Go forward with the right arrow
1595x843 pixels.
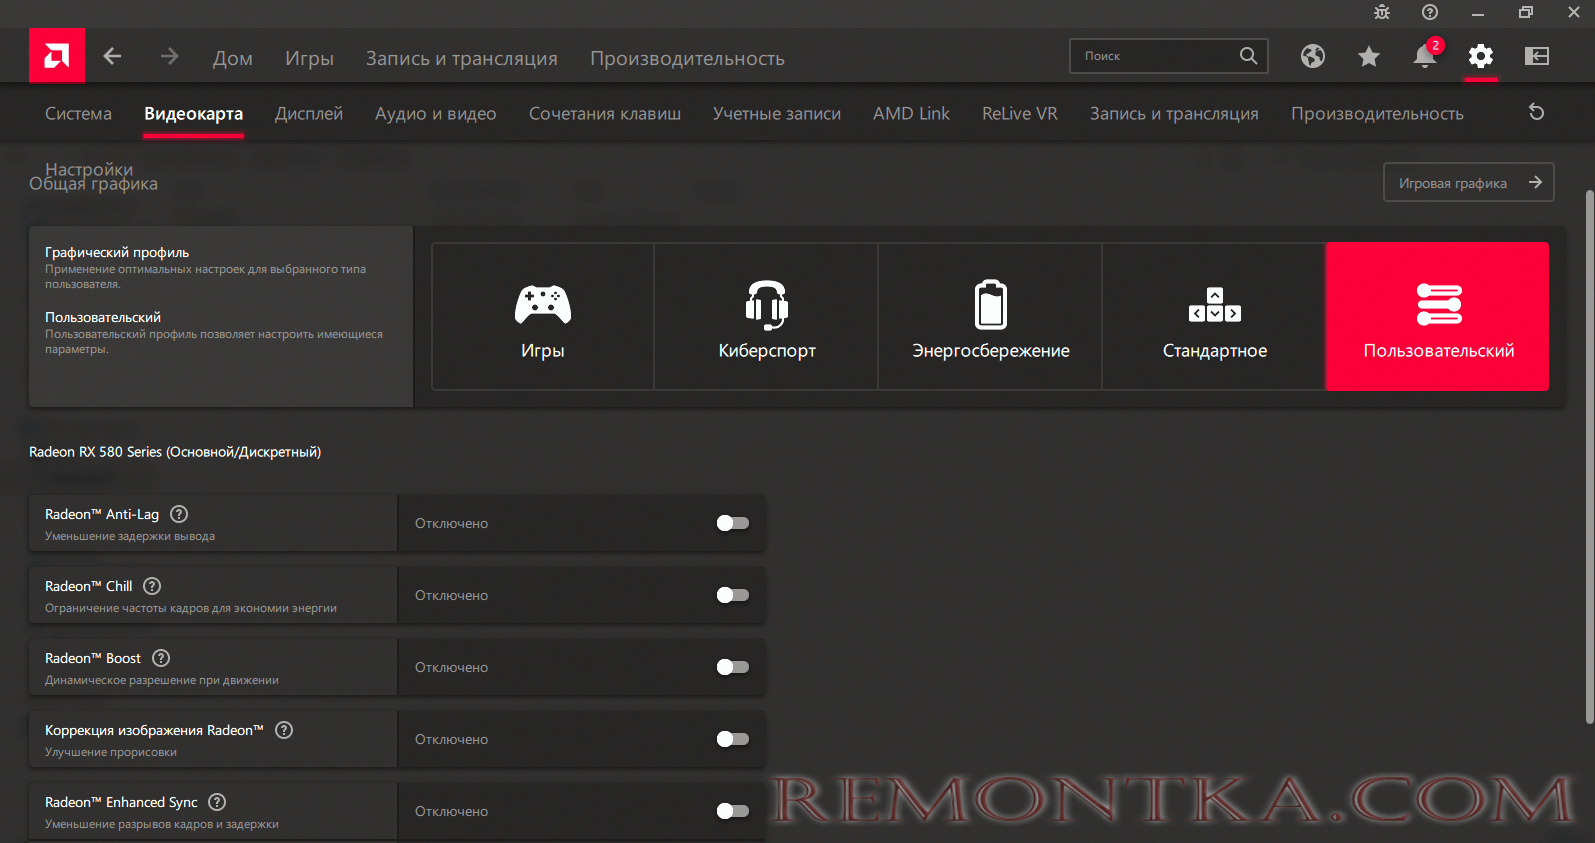tap(169, 56)
